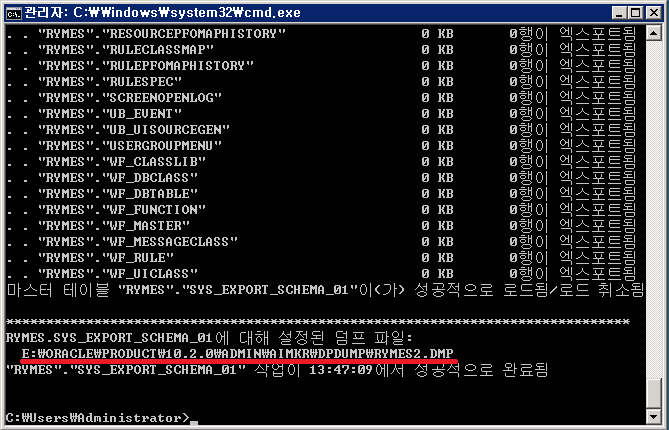Screen dimensions: 669x430
Task: Close the cmd.exe window
Action: [650, 12]
